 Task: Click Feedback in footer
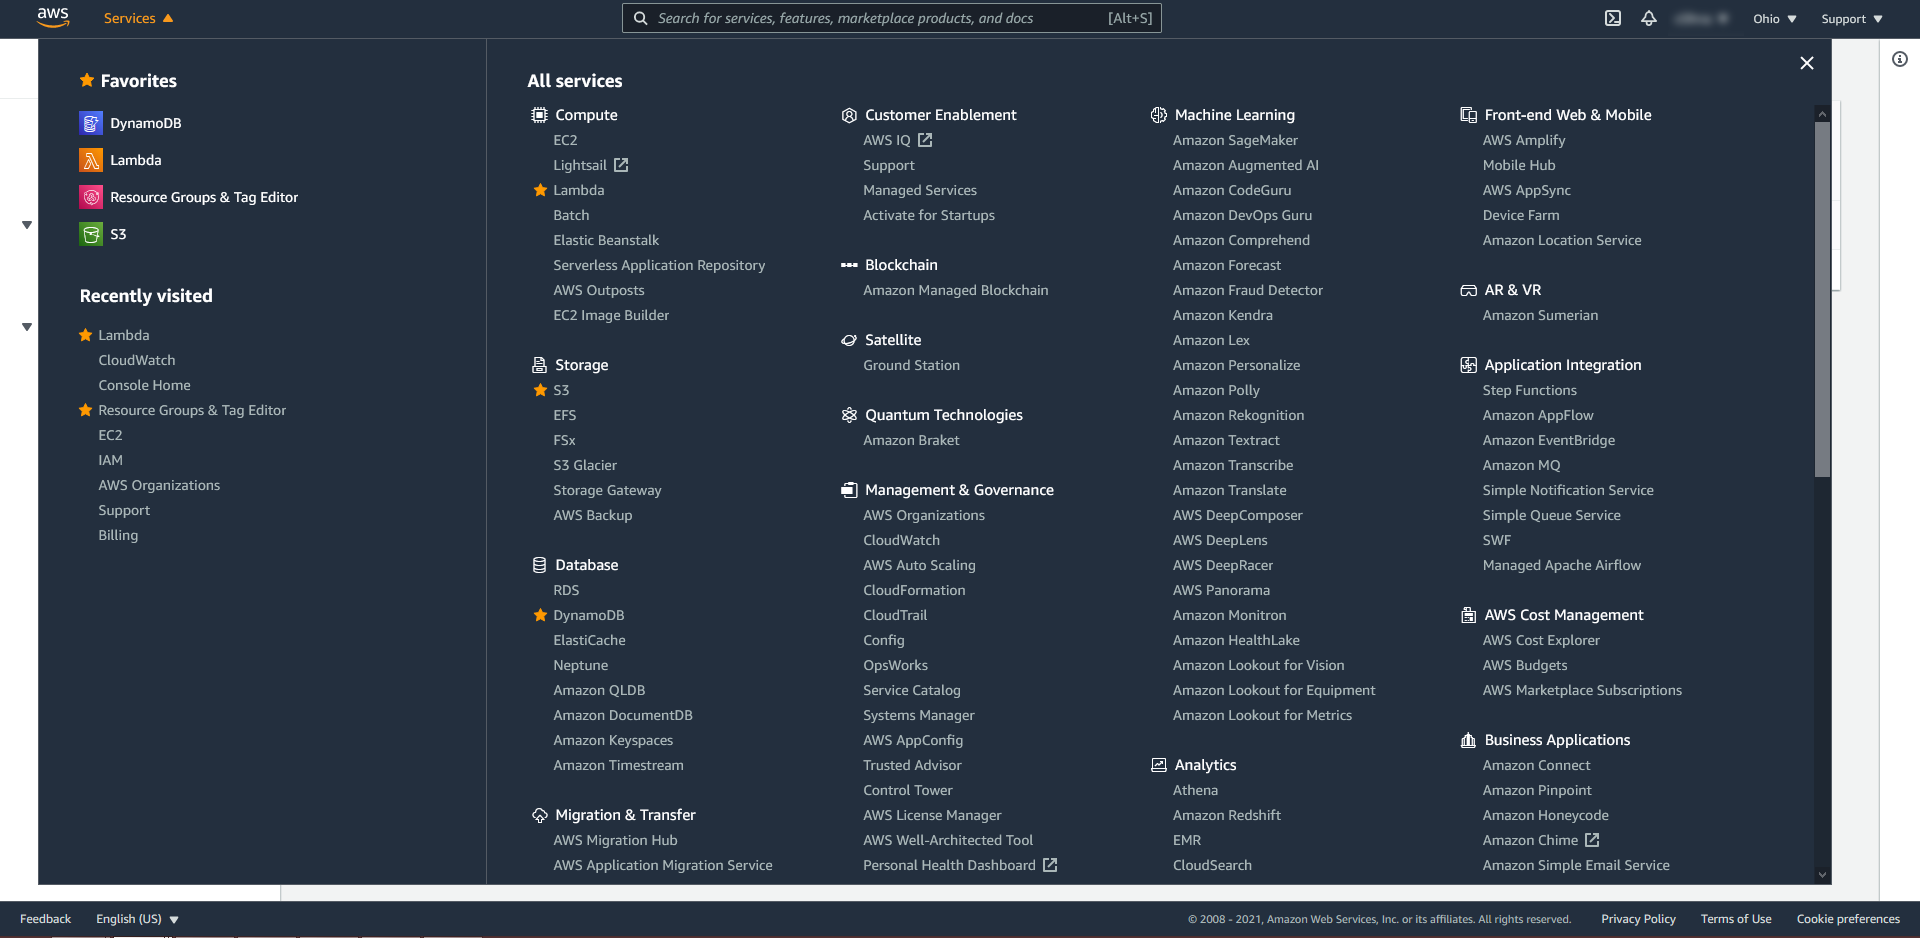tap(45, 919)
